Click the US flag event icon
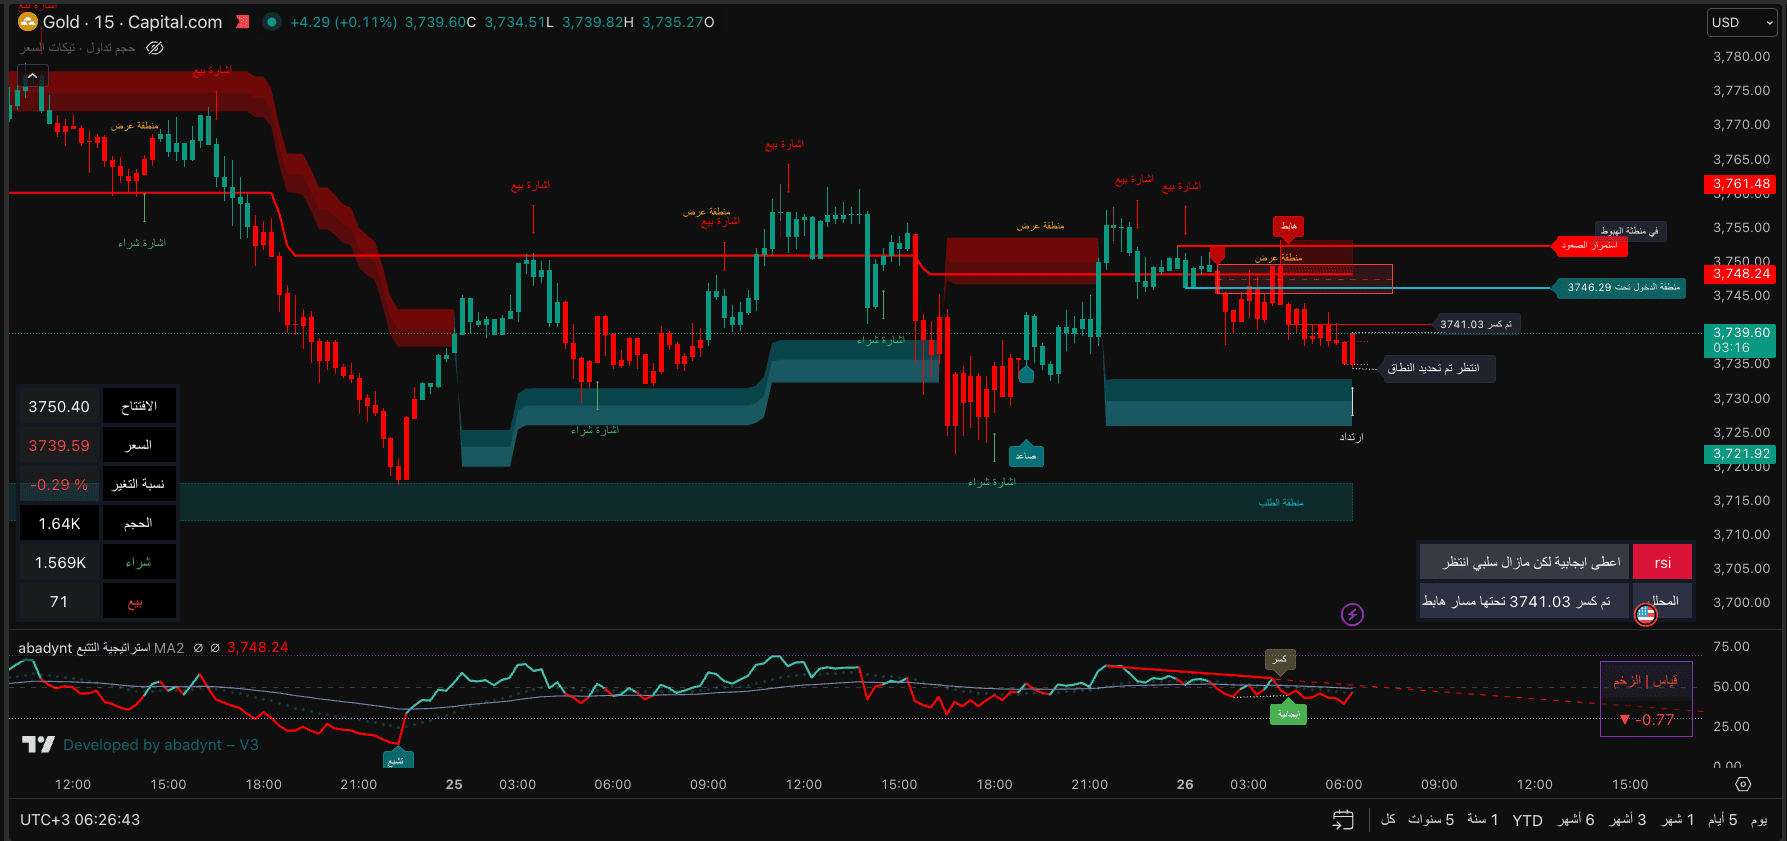The width and height of the screenshot is (1787, 841). coord(1645,614)
